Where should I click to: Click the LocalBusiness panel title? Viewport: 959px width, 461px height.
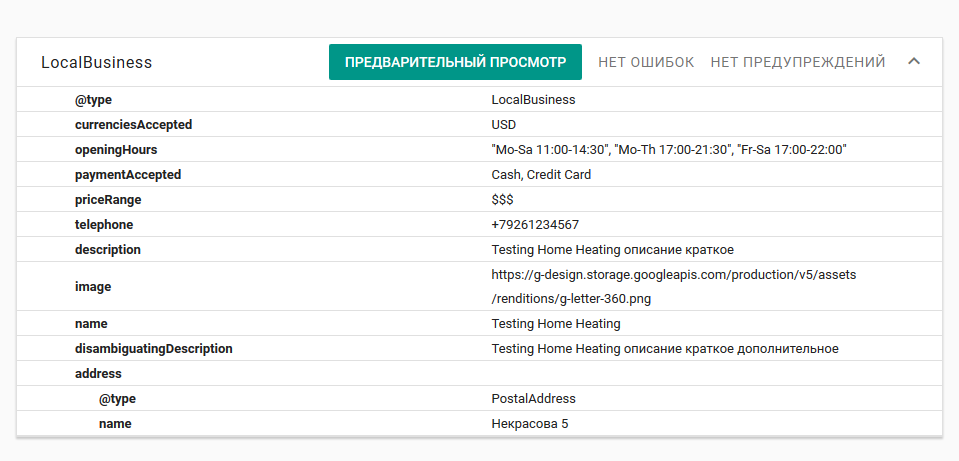click(x=96, y=62)
